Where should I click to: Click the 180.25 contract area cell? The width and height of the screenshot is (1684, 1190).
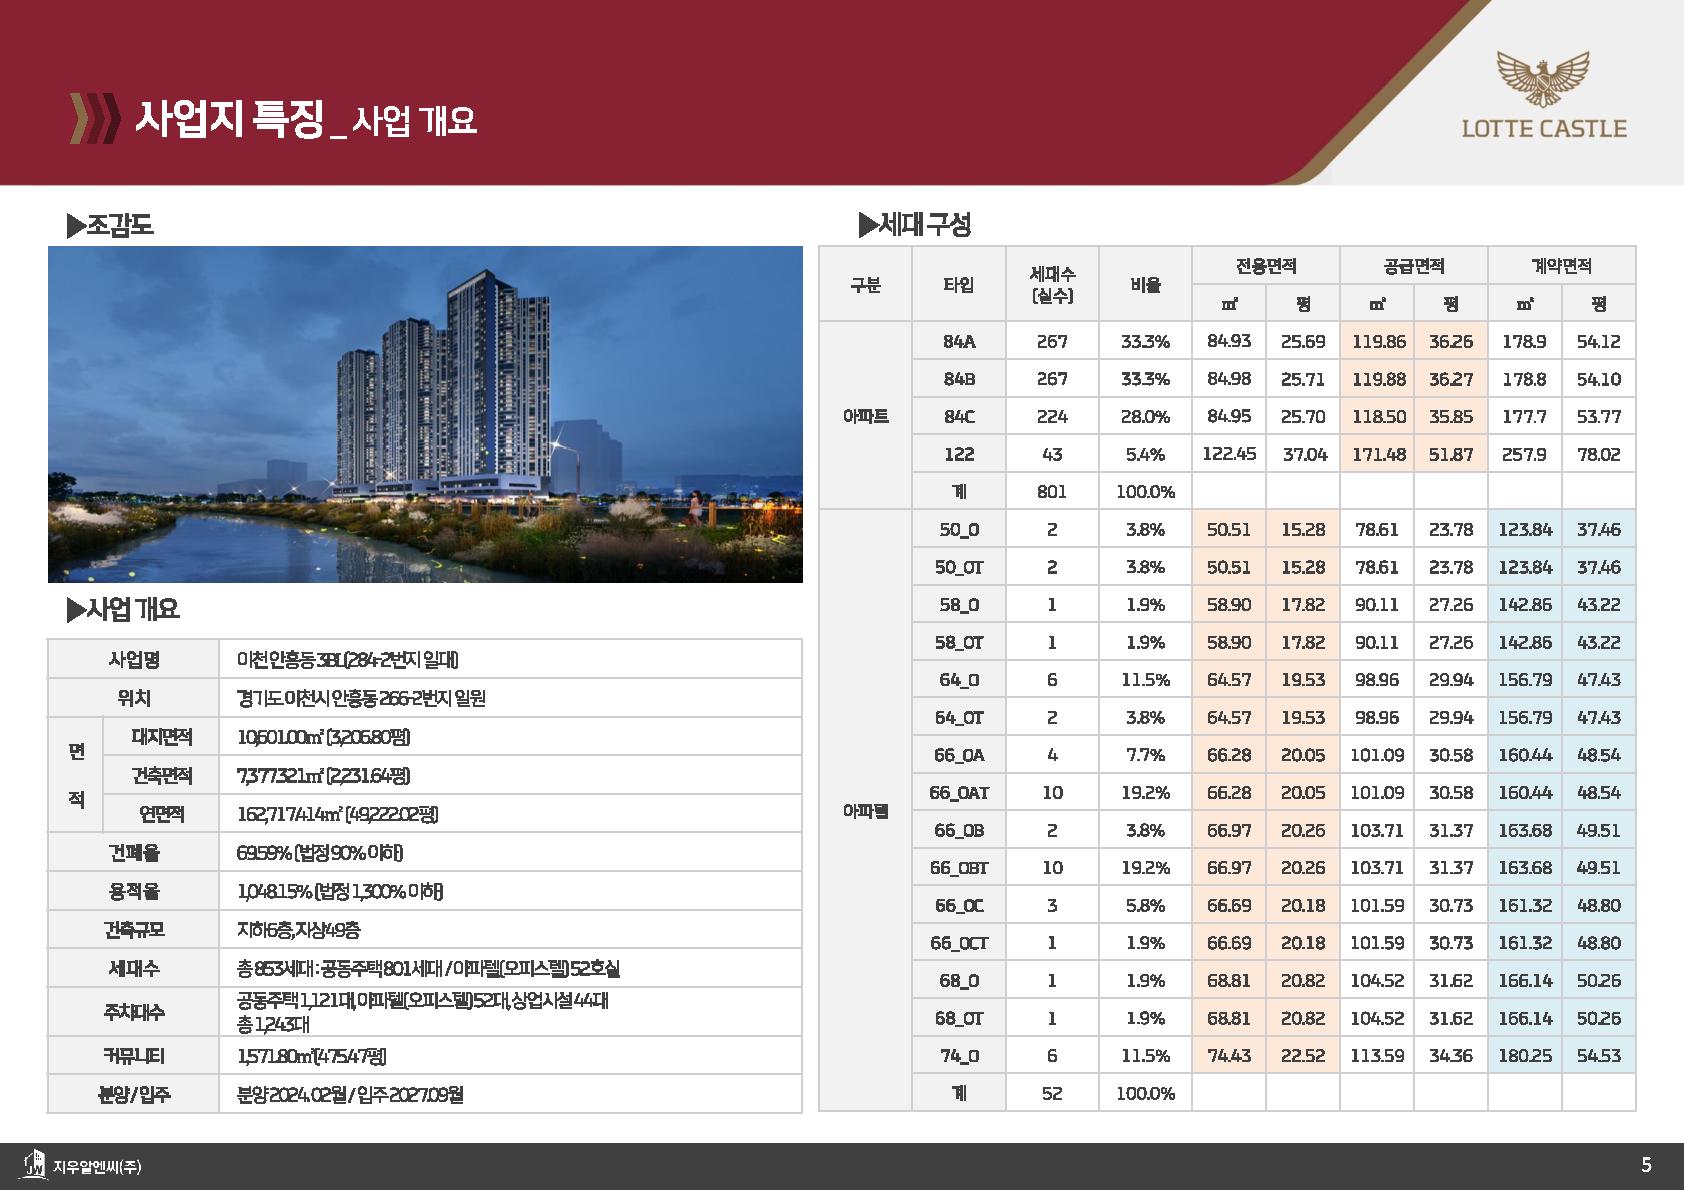tap(1525, 1055)
